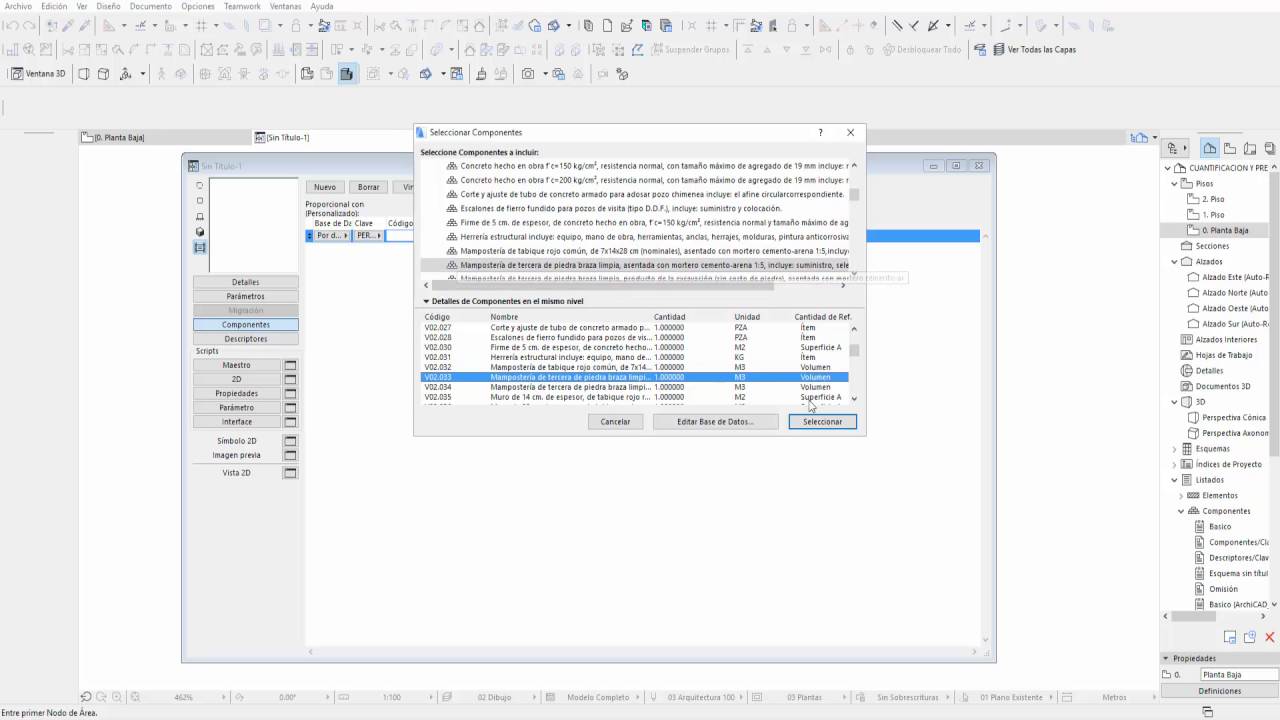
Task: Click the help question mark in dialog title
Action: click(x=821, y=132)
